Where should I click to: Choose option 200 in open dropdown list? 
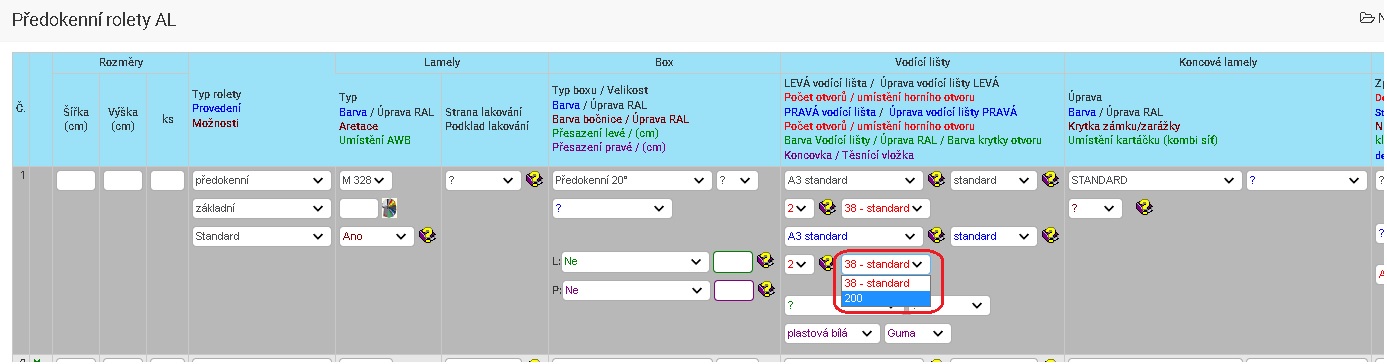click(886, 298)
